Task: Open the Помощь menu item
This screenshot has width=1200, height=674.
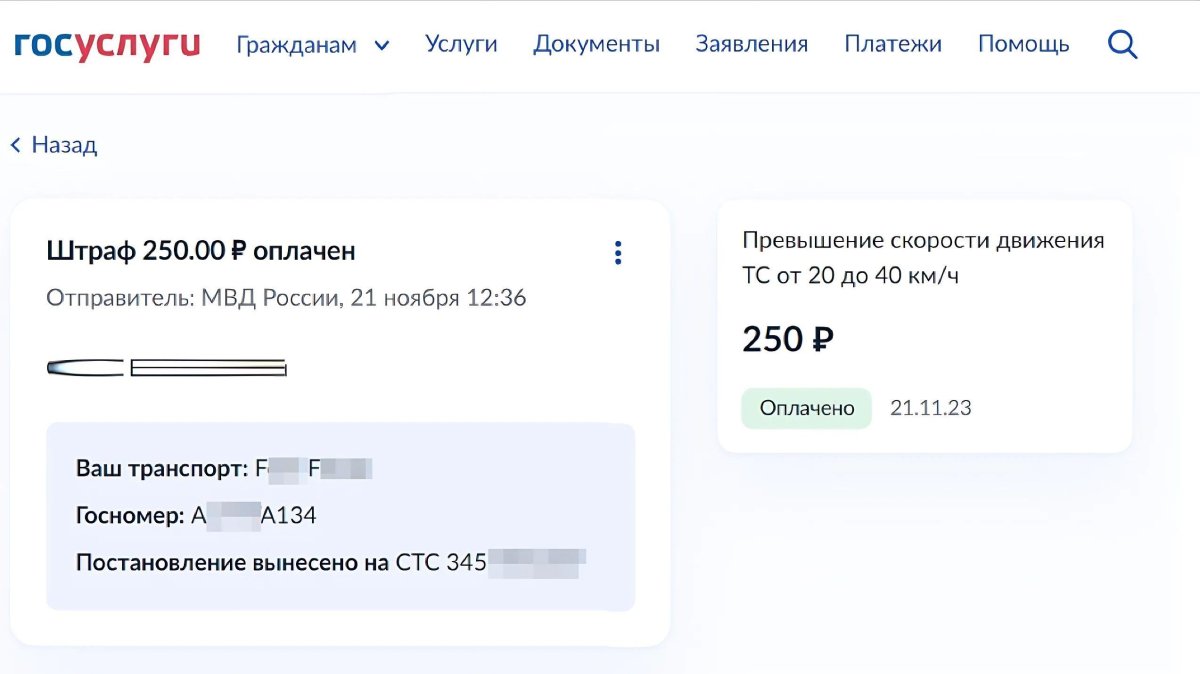Action: click(x=1023, y=44)
